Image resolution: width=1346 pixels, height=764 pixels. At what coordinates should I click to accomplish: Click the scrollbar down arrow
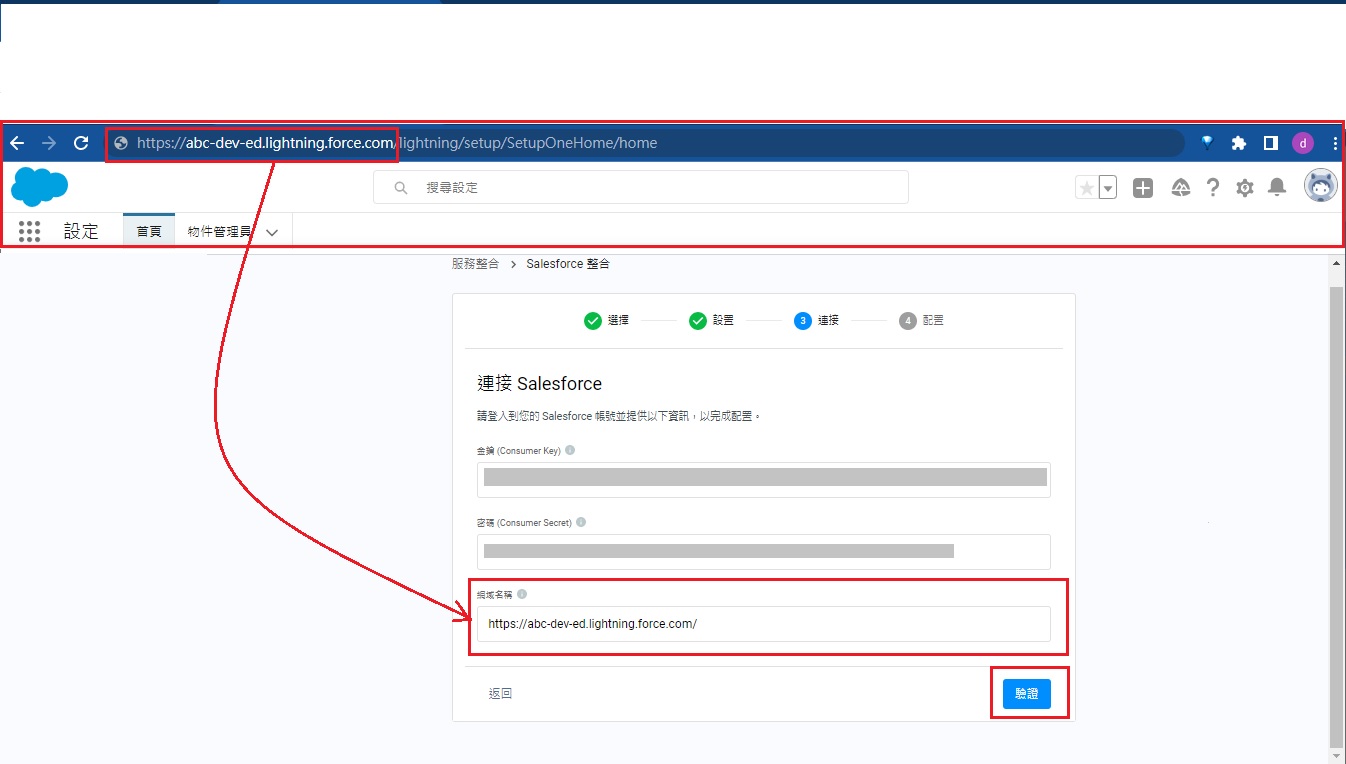tap(1336, 757)
